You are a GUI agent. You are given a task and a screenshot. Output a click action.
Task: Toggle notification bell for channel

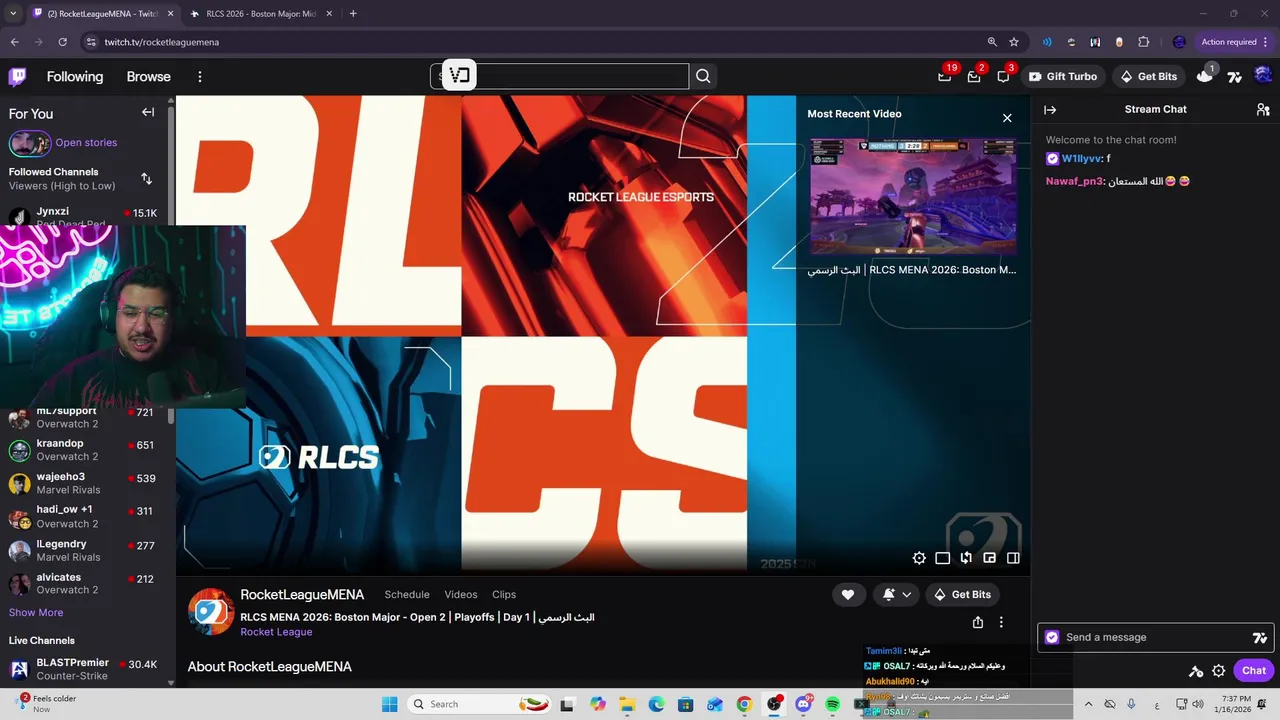pyautogui.click(x=889, y=594)
